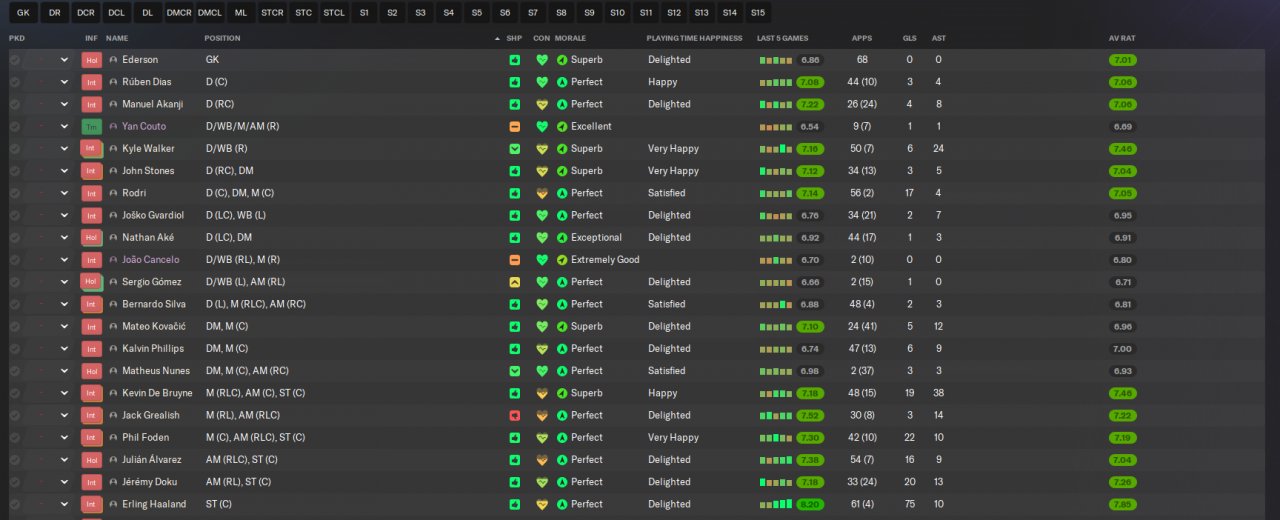Sort by the Apps column header

tap(861, 38)
